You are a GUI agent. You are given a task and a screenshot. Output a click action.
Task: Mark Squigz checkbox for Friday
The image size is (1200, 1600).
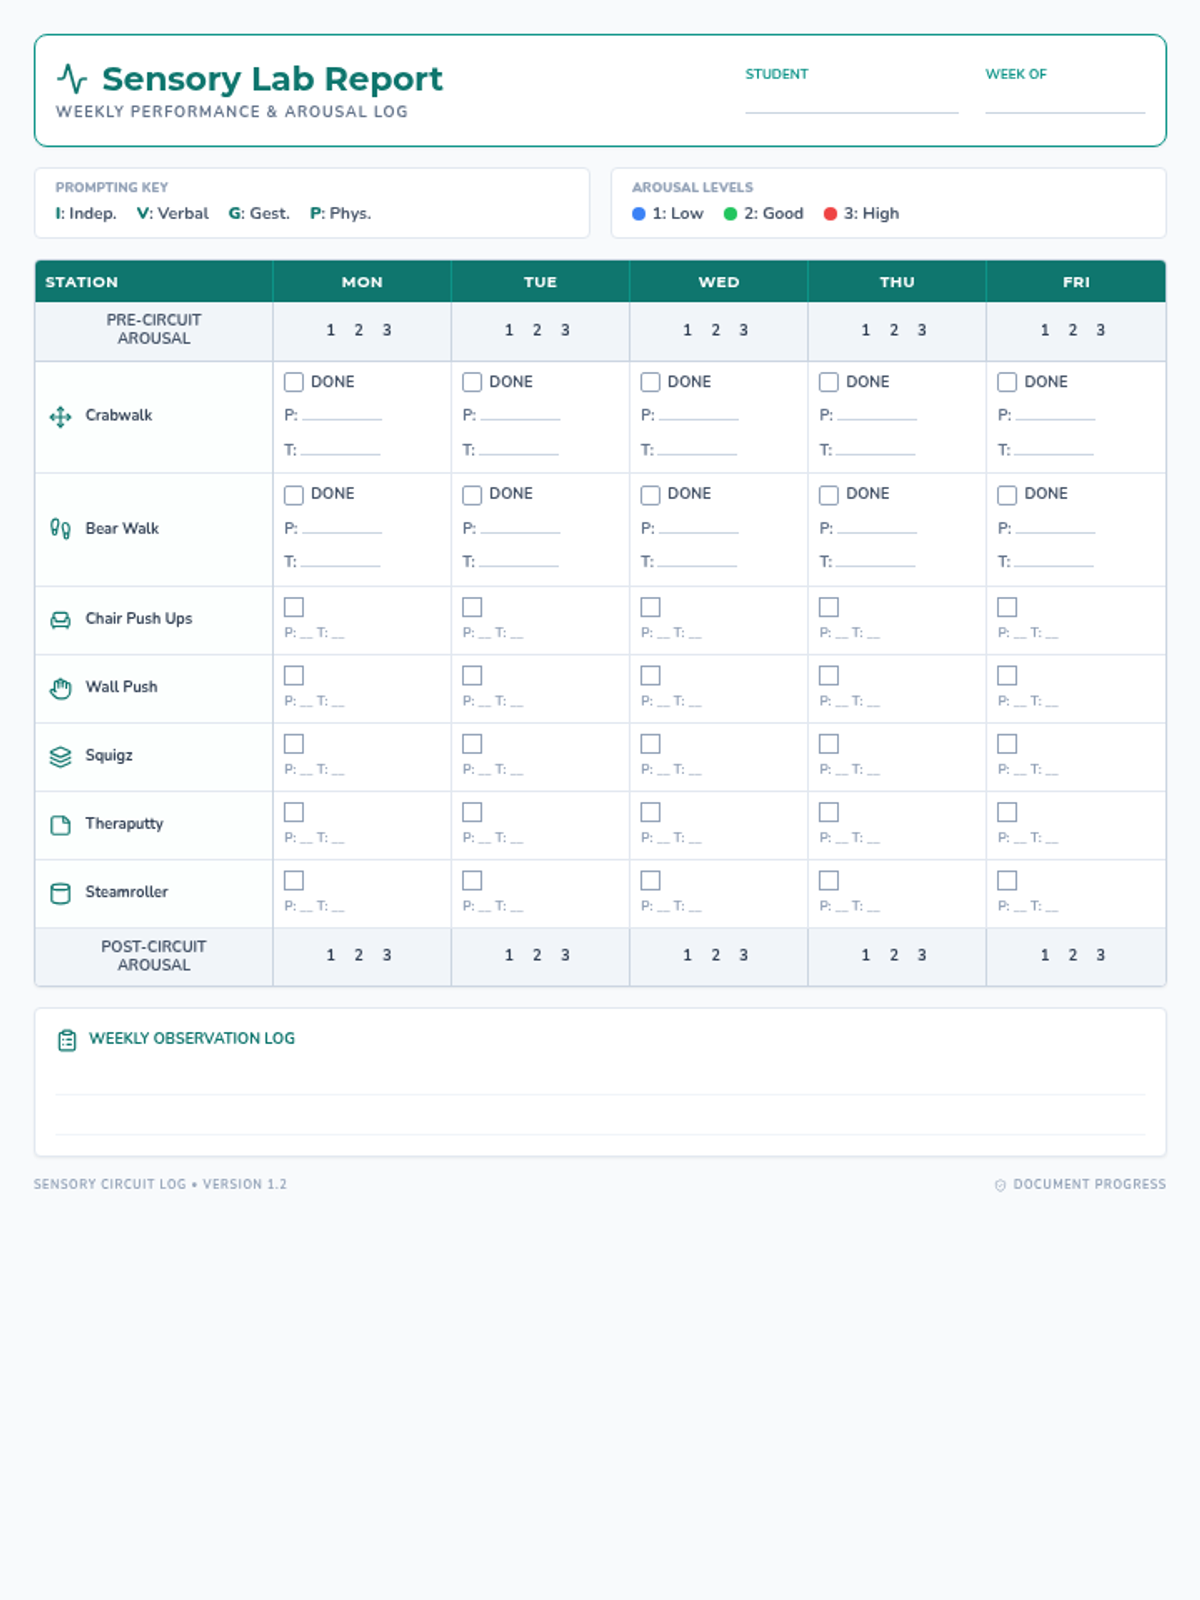(1007, 744)
